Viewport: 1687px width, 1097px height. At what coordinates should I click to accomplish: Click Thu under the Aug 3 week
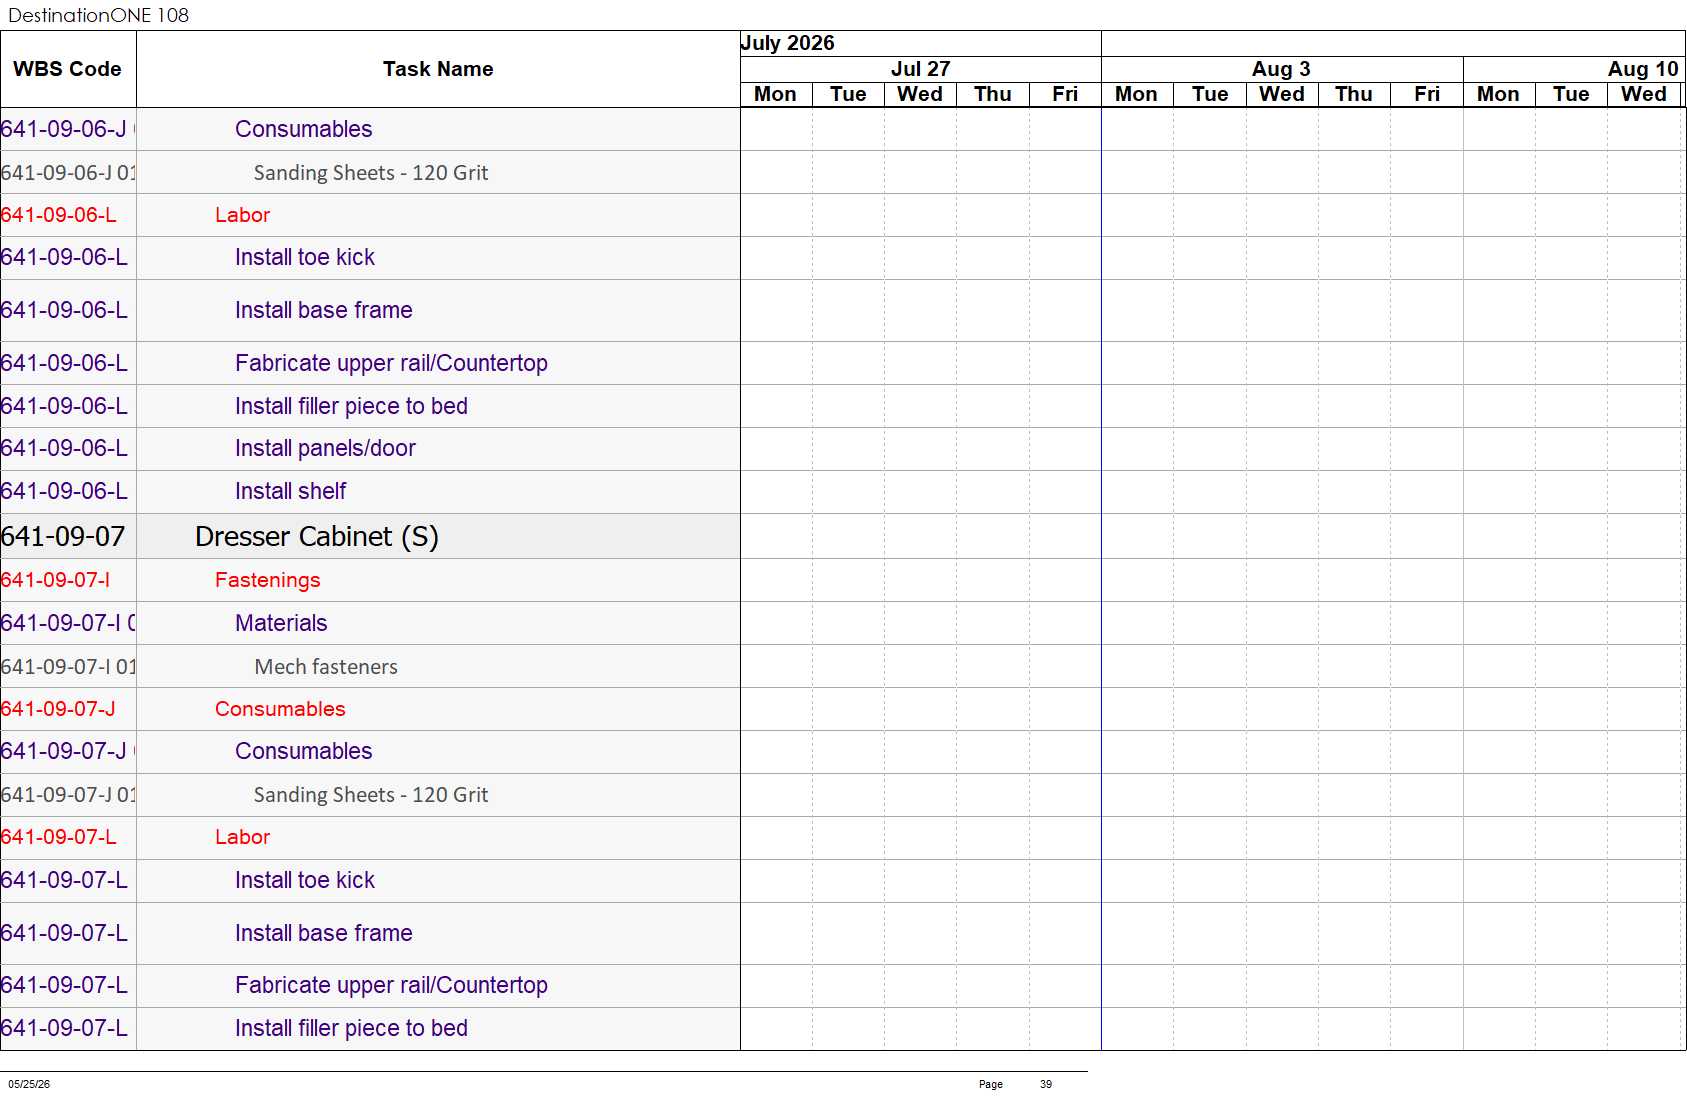[x=1354, y=94]
